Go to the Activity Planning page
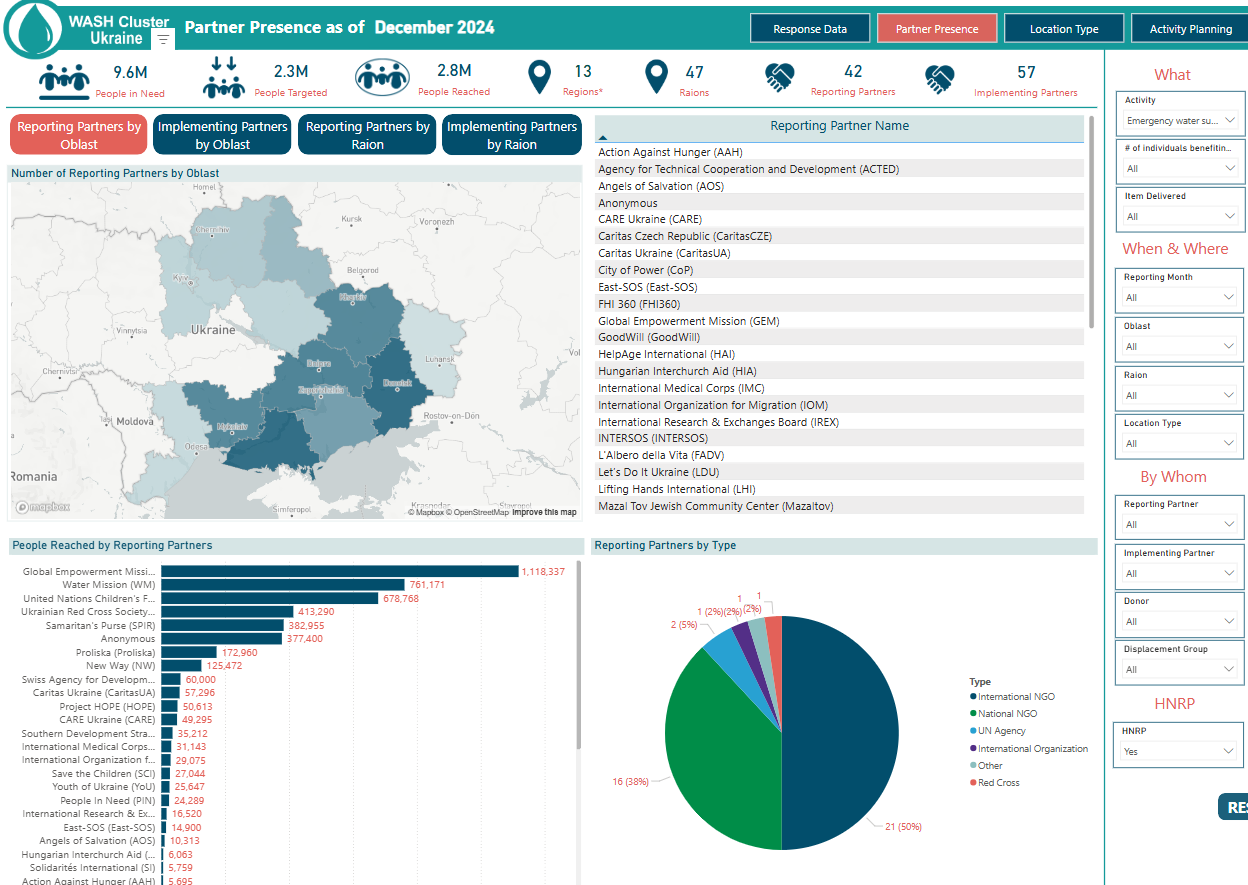The image size is (1248, 885). pos(1190,29)
